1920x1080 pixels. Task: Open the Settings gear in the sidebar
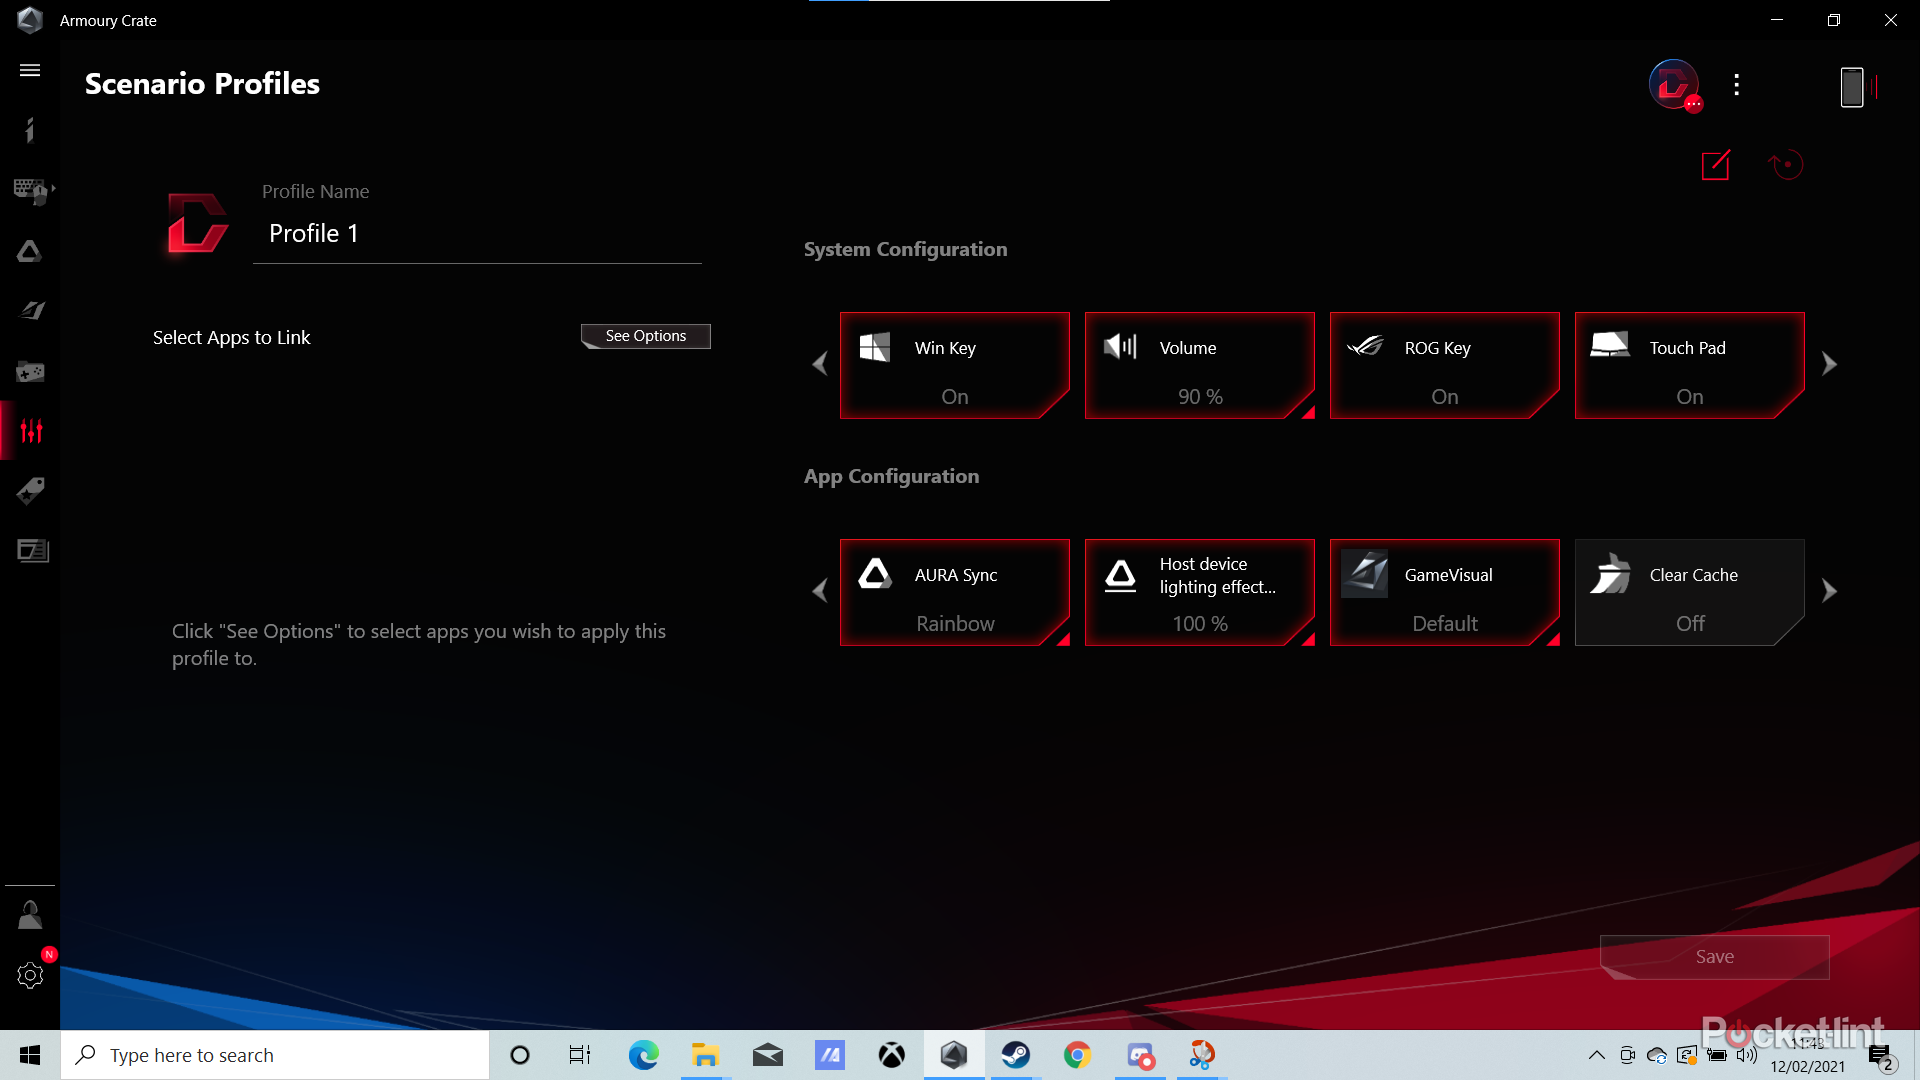30,975
